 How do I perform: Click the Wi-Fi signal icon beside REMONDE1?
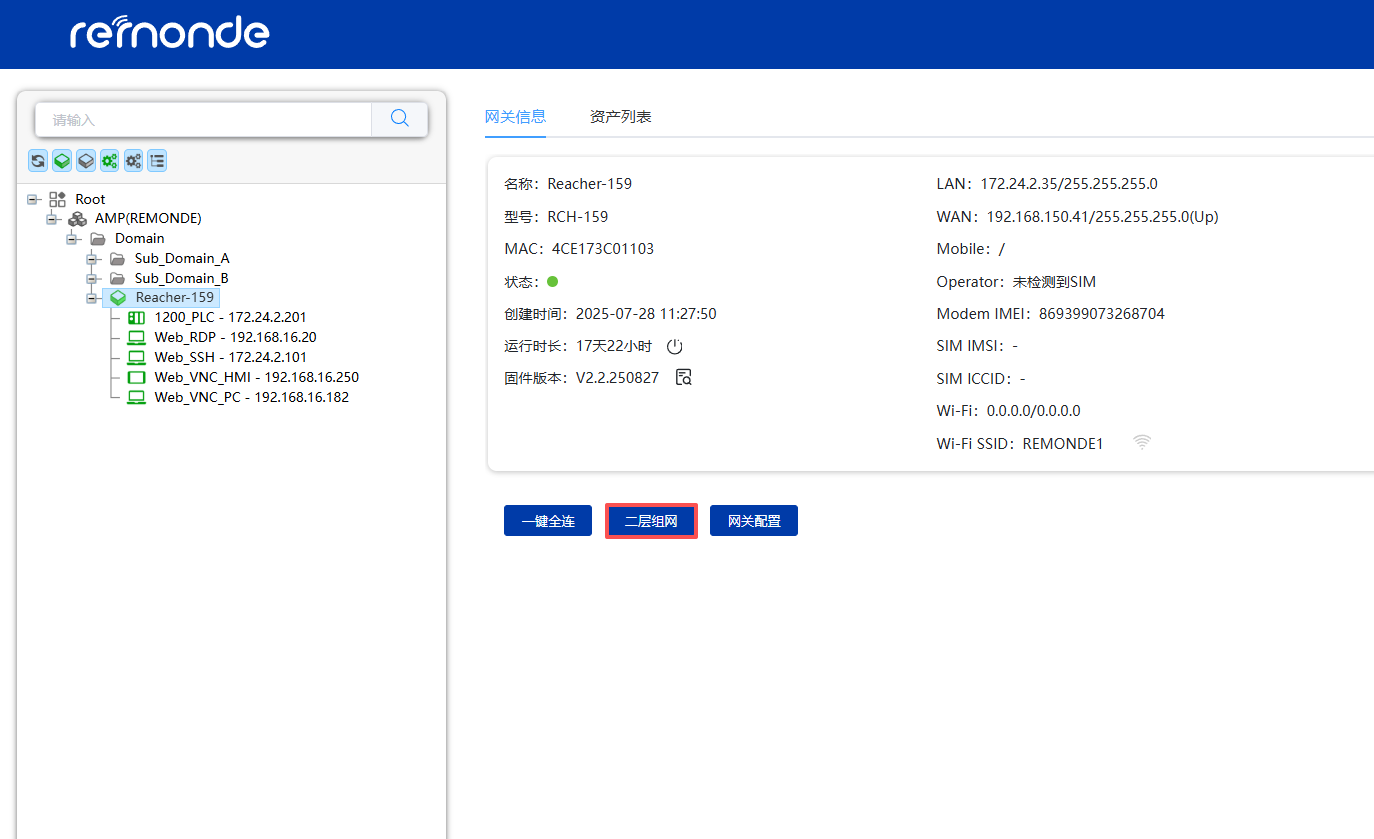coord(1142,442)
